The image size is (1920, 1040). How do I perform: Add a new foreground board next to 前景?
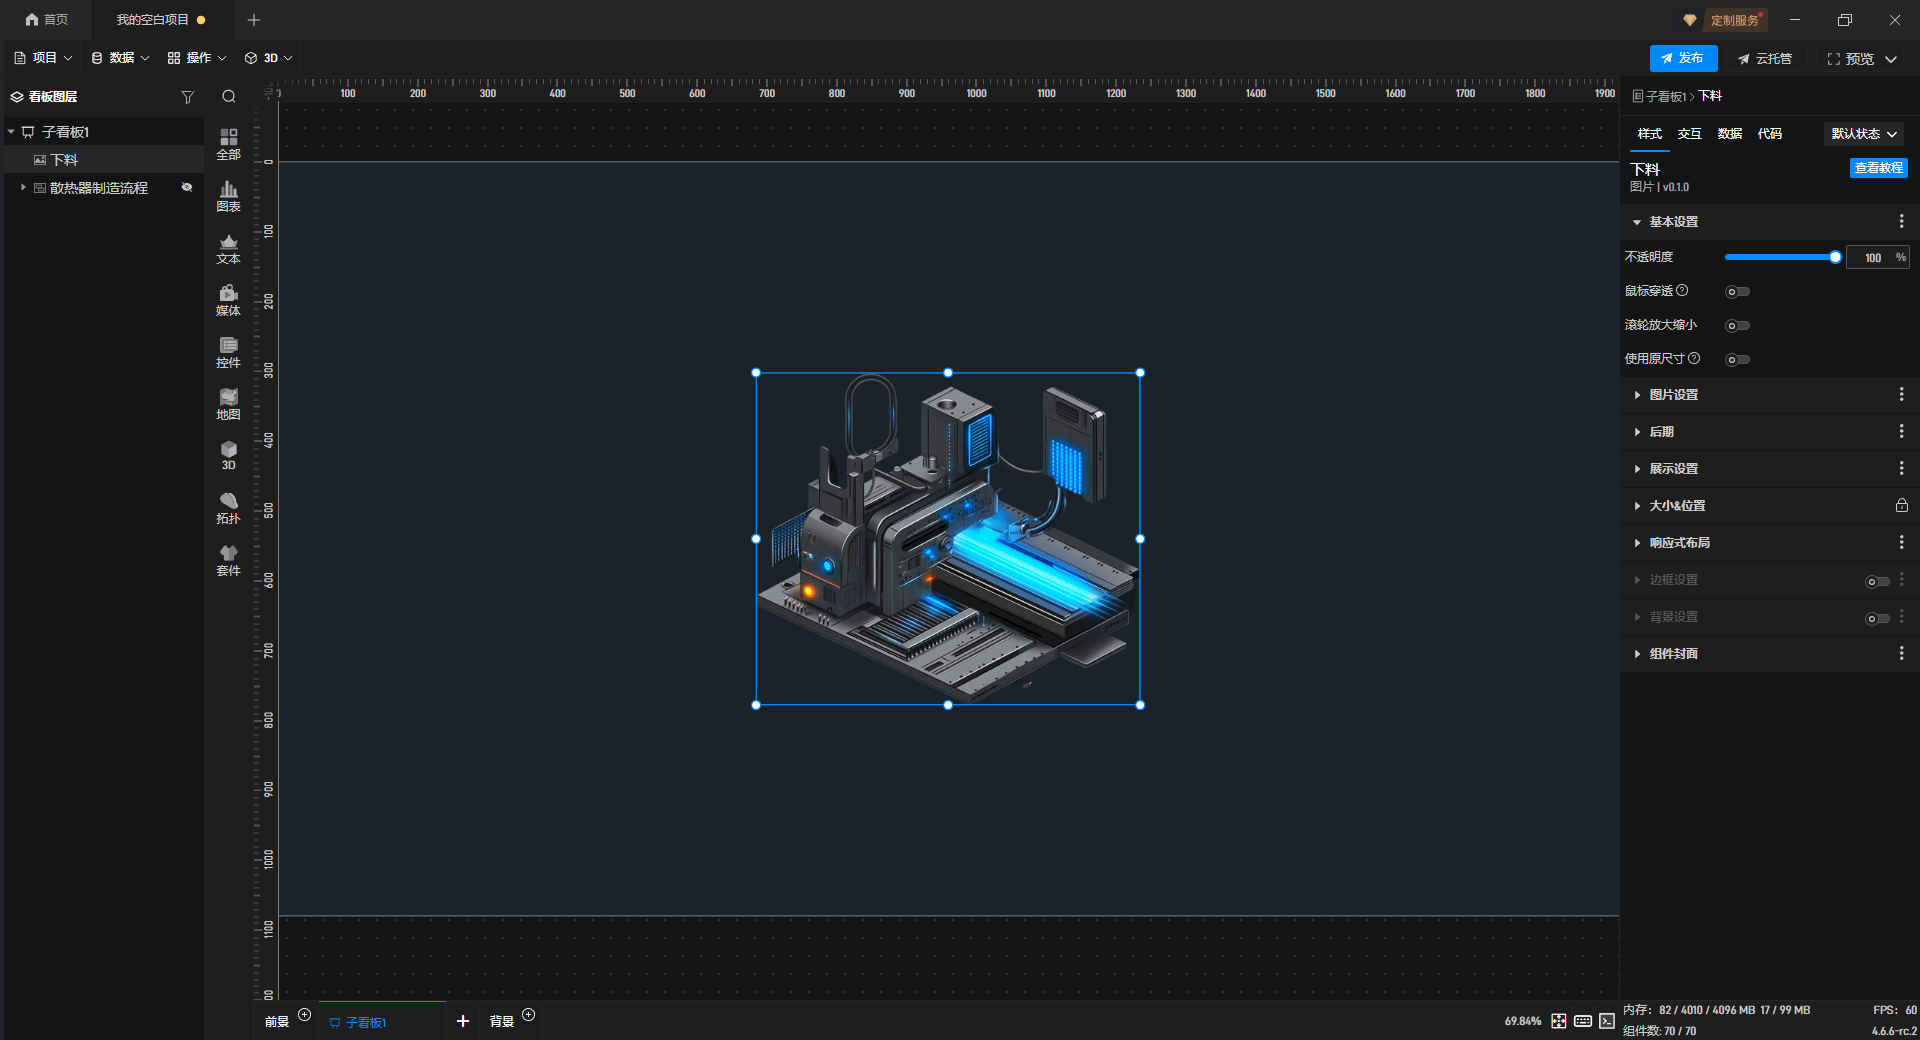click(x=305, y=1015)
